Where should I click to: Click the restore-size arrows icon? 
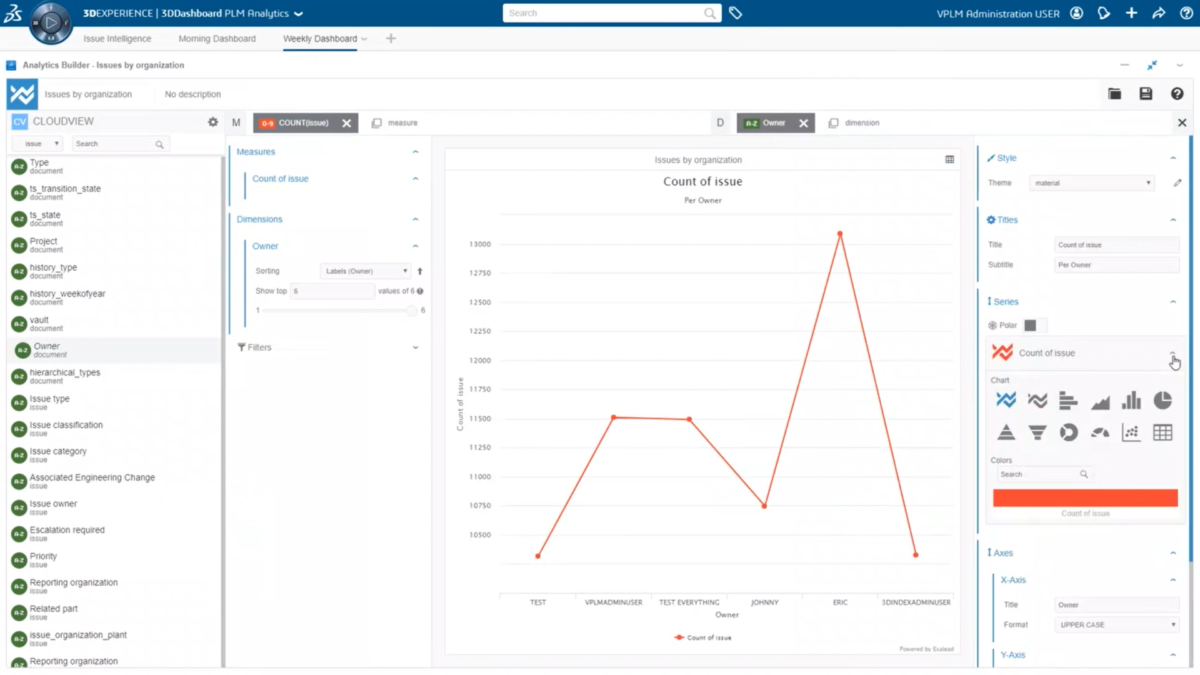[x=1152, y=65]
